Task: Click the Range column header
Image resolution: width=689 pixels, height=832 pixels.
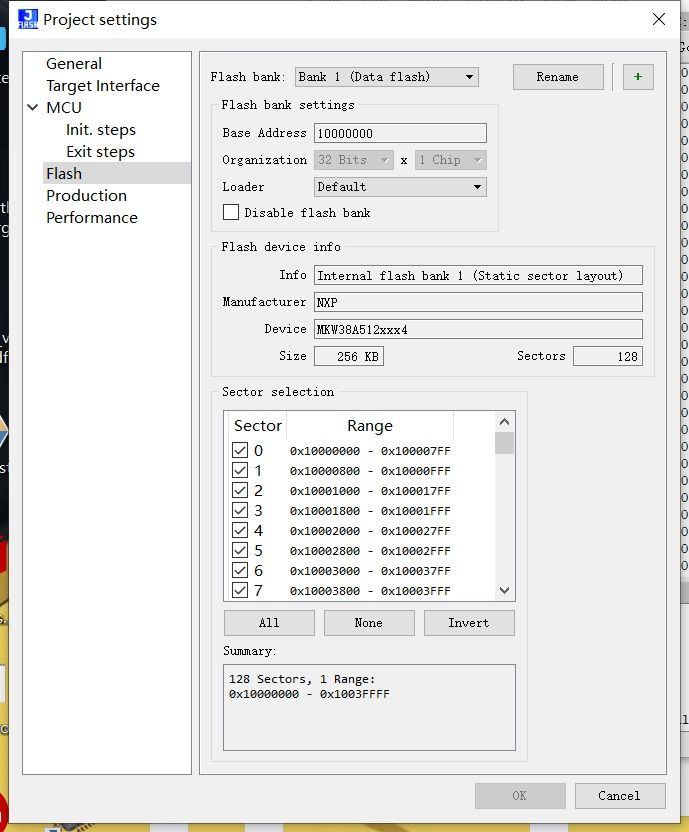Action: [x=370, y=426]
